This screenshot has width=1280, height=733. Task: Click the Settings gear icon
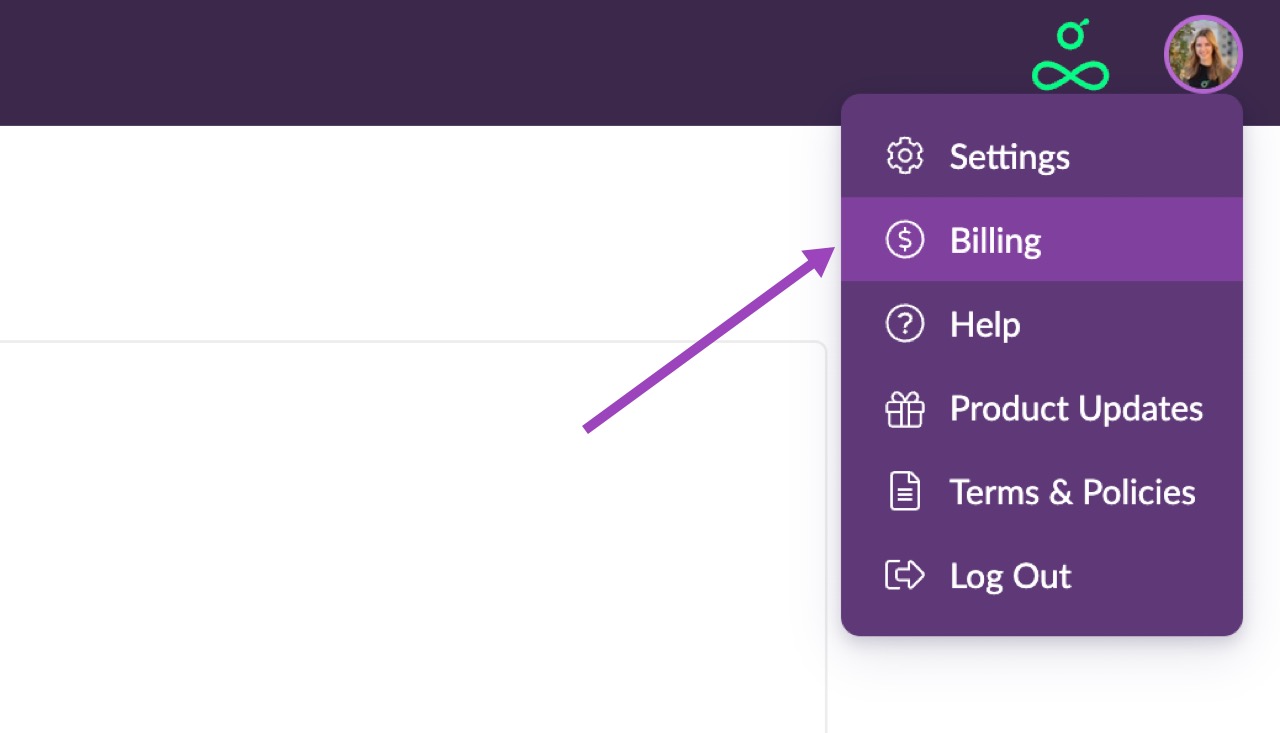905,156
